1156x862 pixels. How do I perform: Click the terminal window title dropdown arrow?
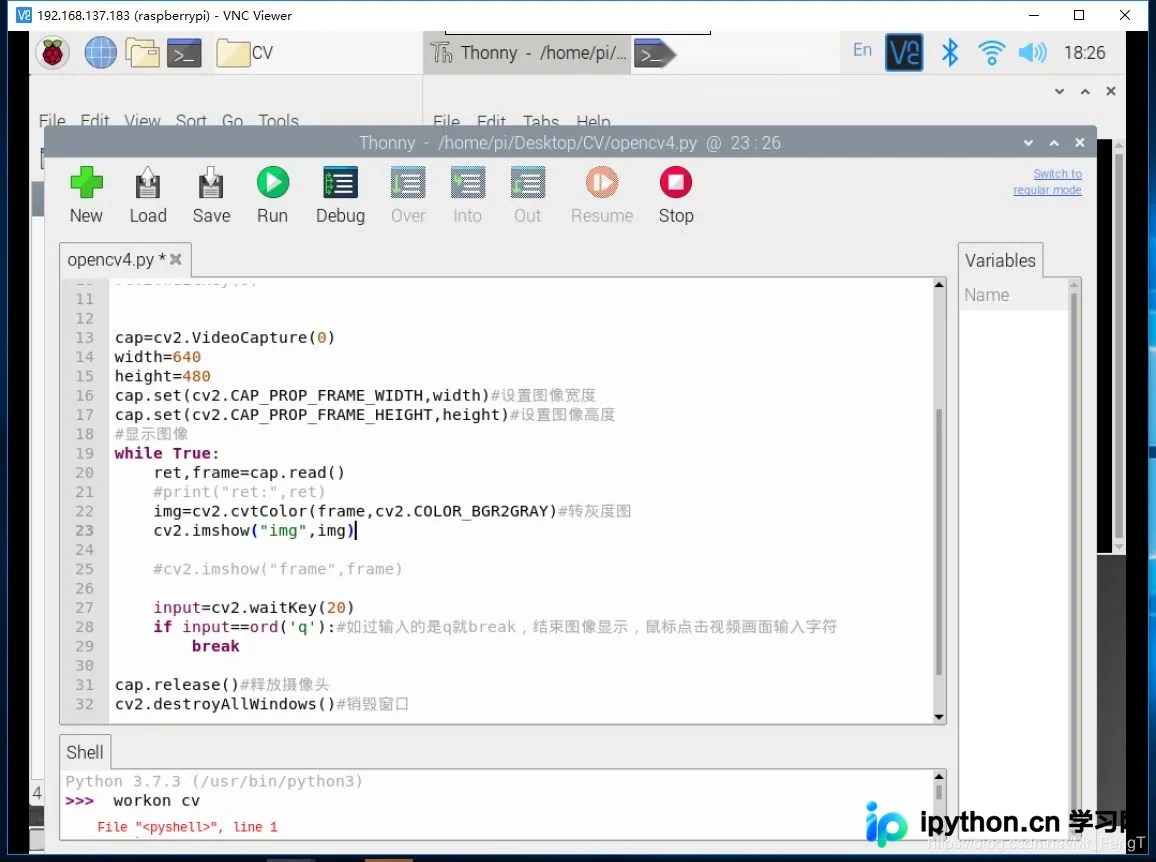pyautogui.click(x=1059, y=91)
